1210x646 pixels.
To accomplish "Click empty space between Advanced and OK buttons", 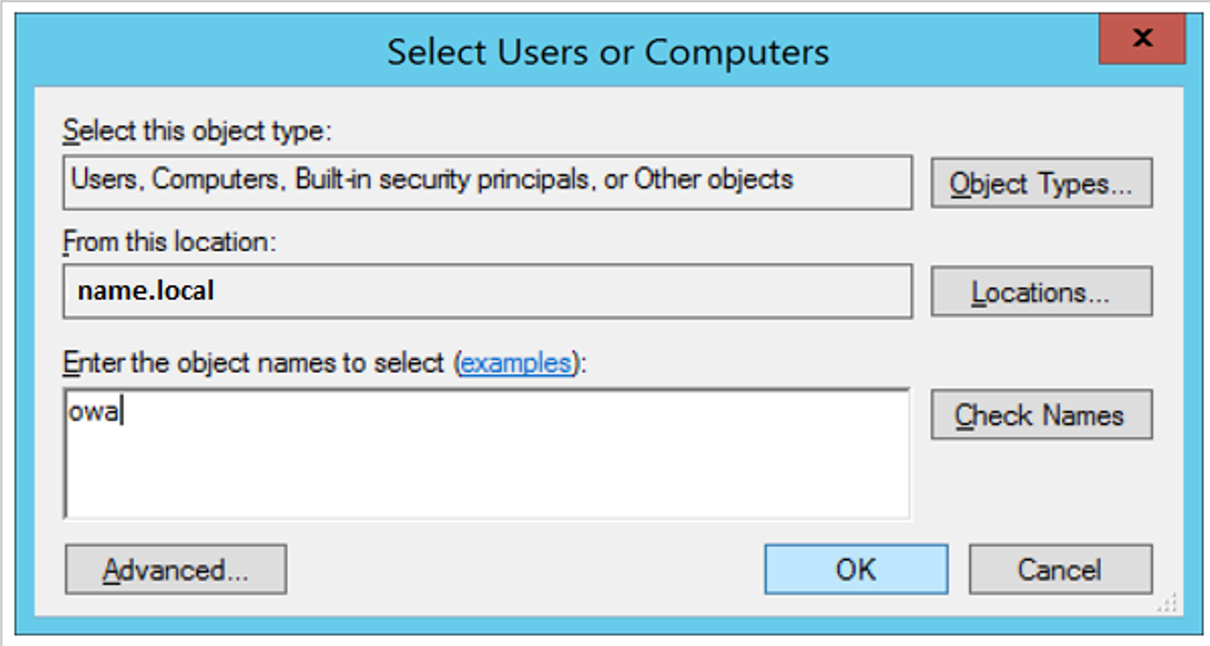I will pos(525,570).
